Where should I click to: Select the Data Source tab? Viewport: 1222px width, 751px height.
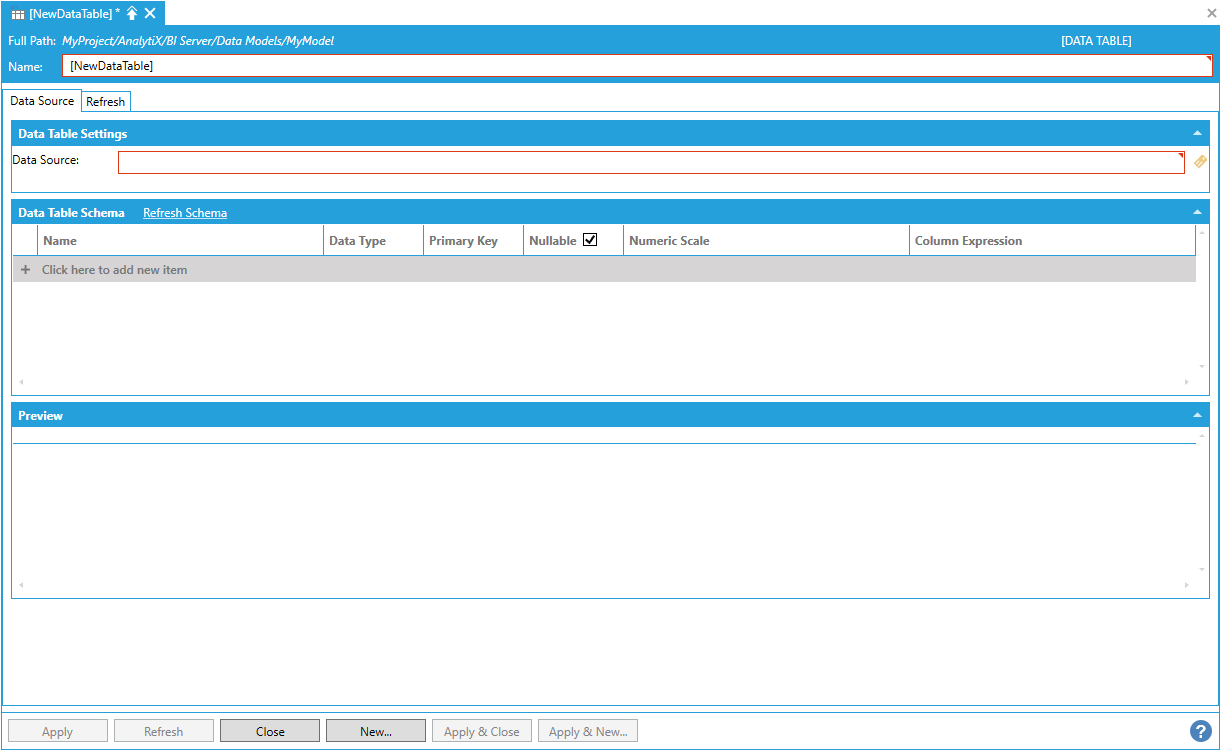(42, 101)
